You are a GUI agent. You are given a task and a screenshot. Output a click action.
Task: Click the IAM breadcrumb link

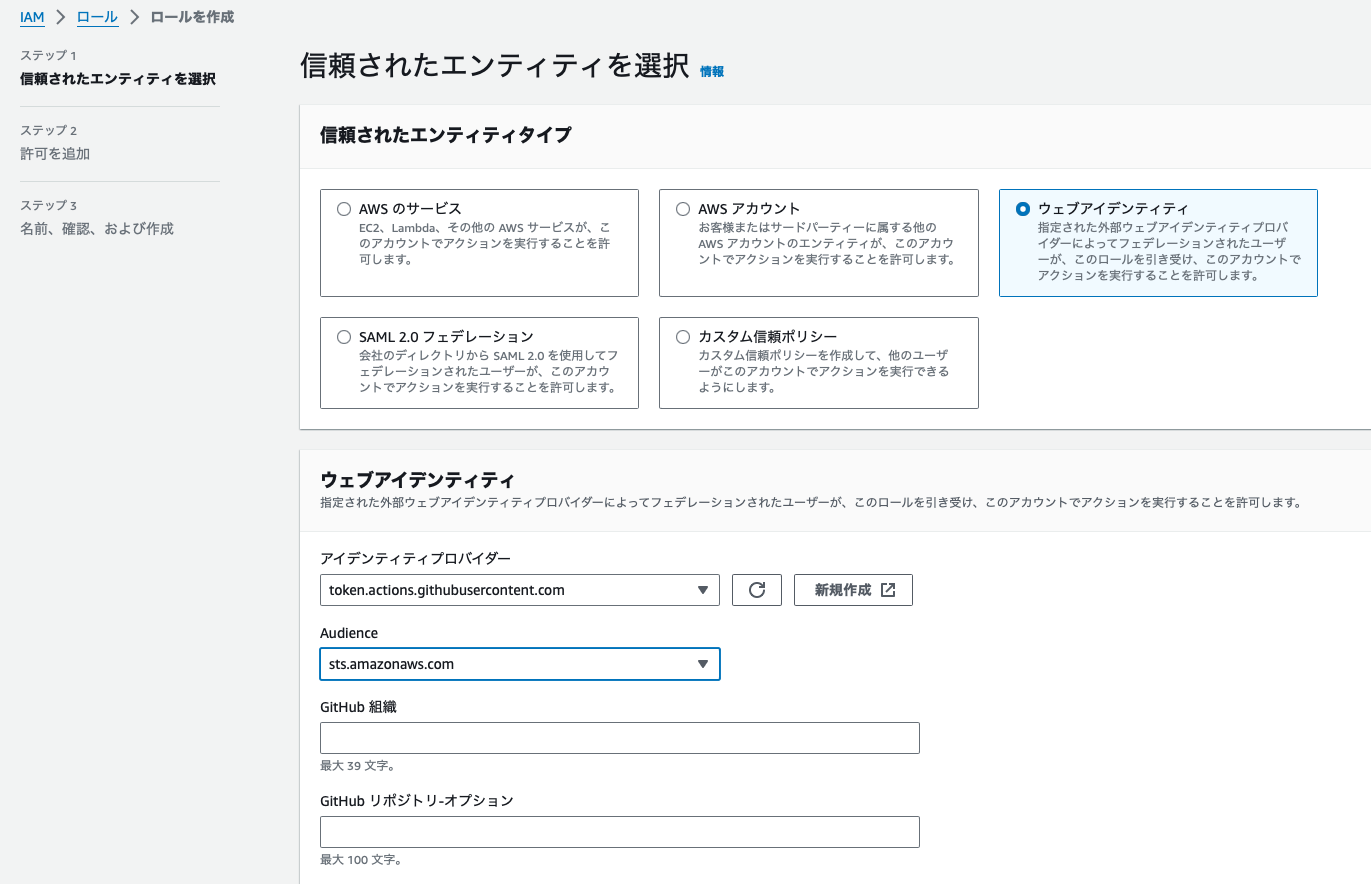point(32,17)
